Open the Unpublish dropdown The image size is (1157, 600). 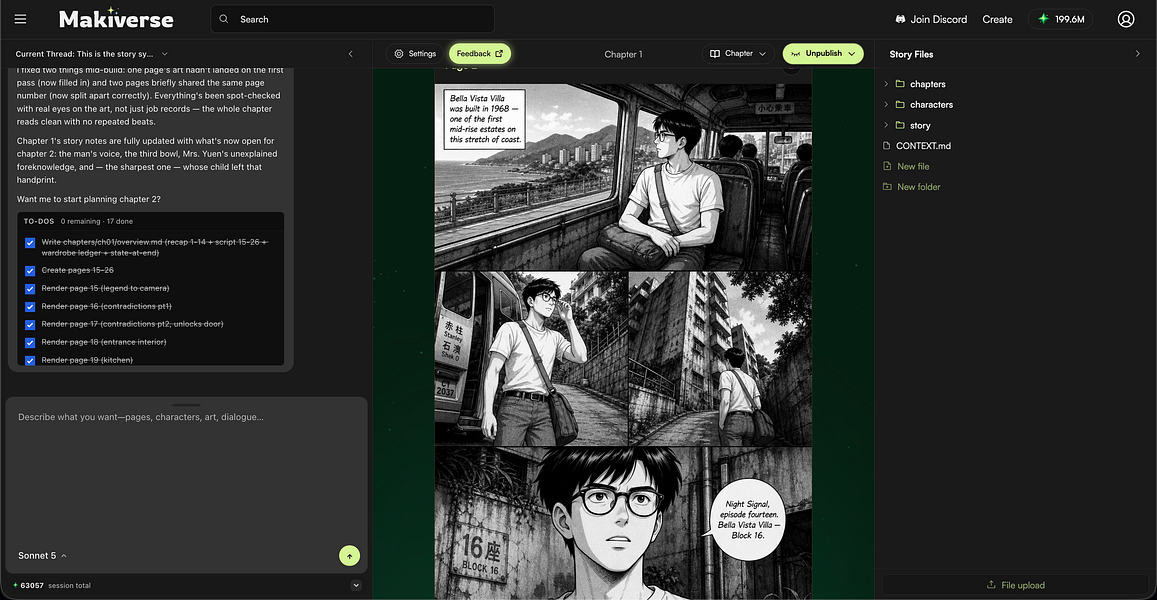[823, 54]
